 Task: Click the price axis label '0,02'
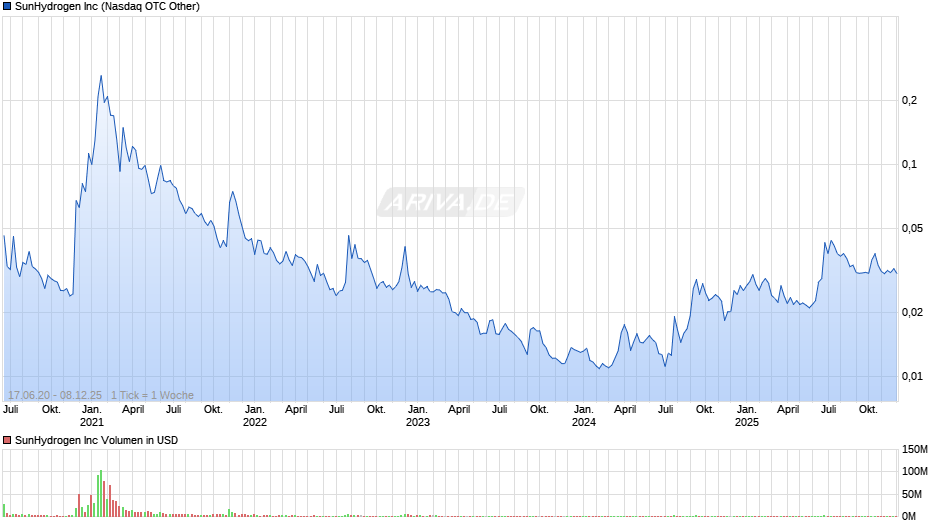912,312
